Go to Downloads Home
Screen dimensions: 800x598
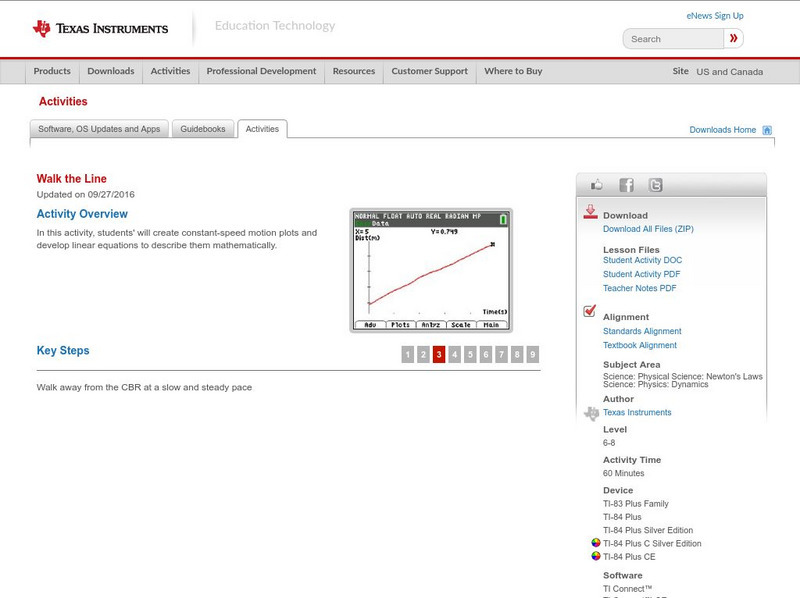click(x=722, y=130)
